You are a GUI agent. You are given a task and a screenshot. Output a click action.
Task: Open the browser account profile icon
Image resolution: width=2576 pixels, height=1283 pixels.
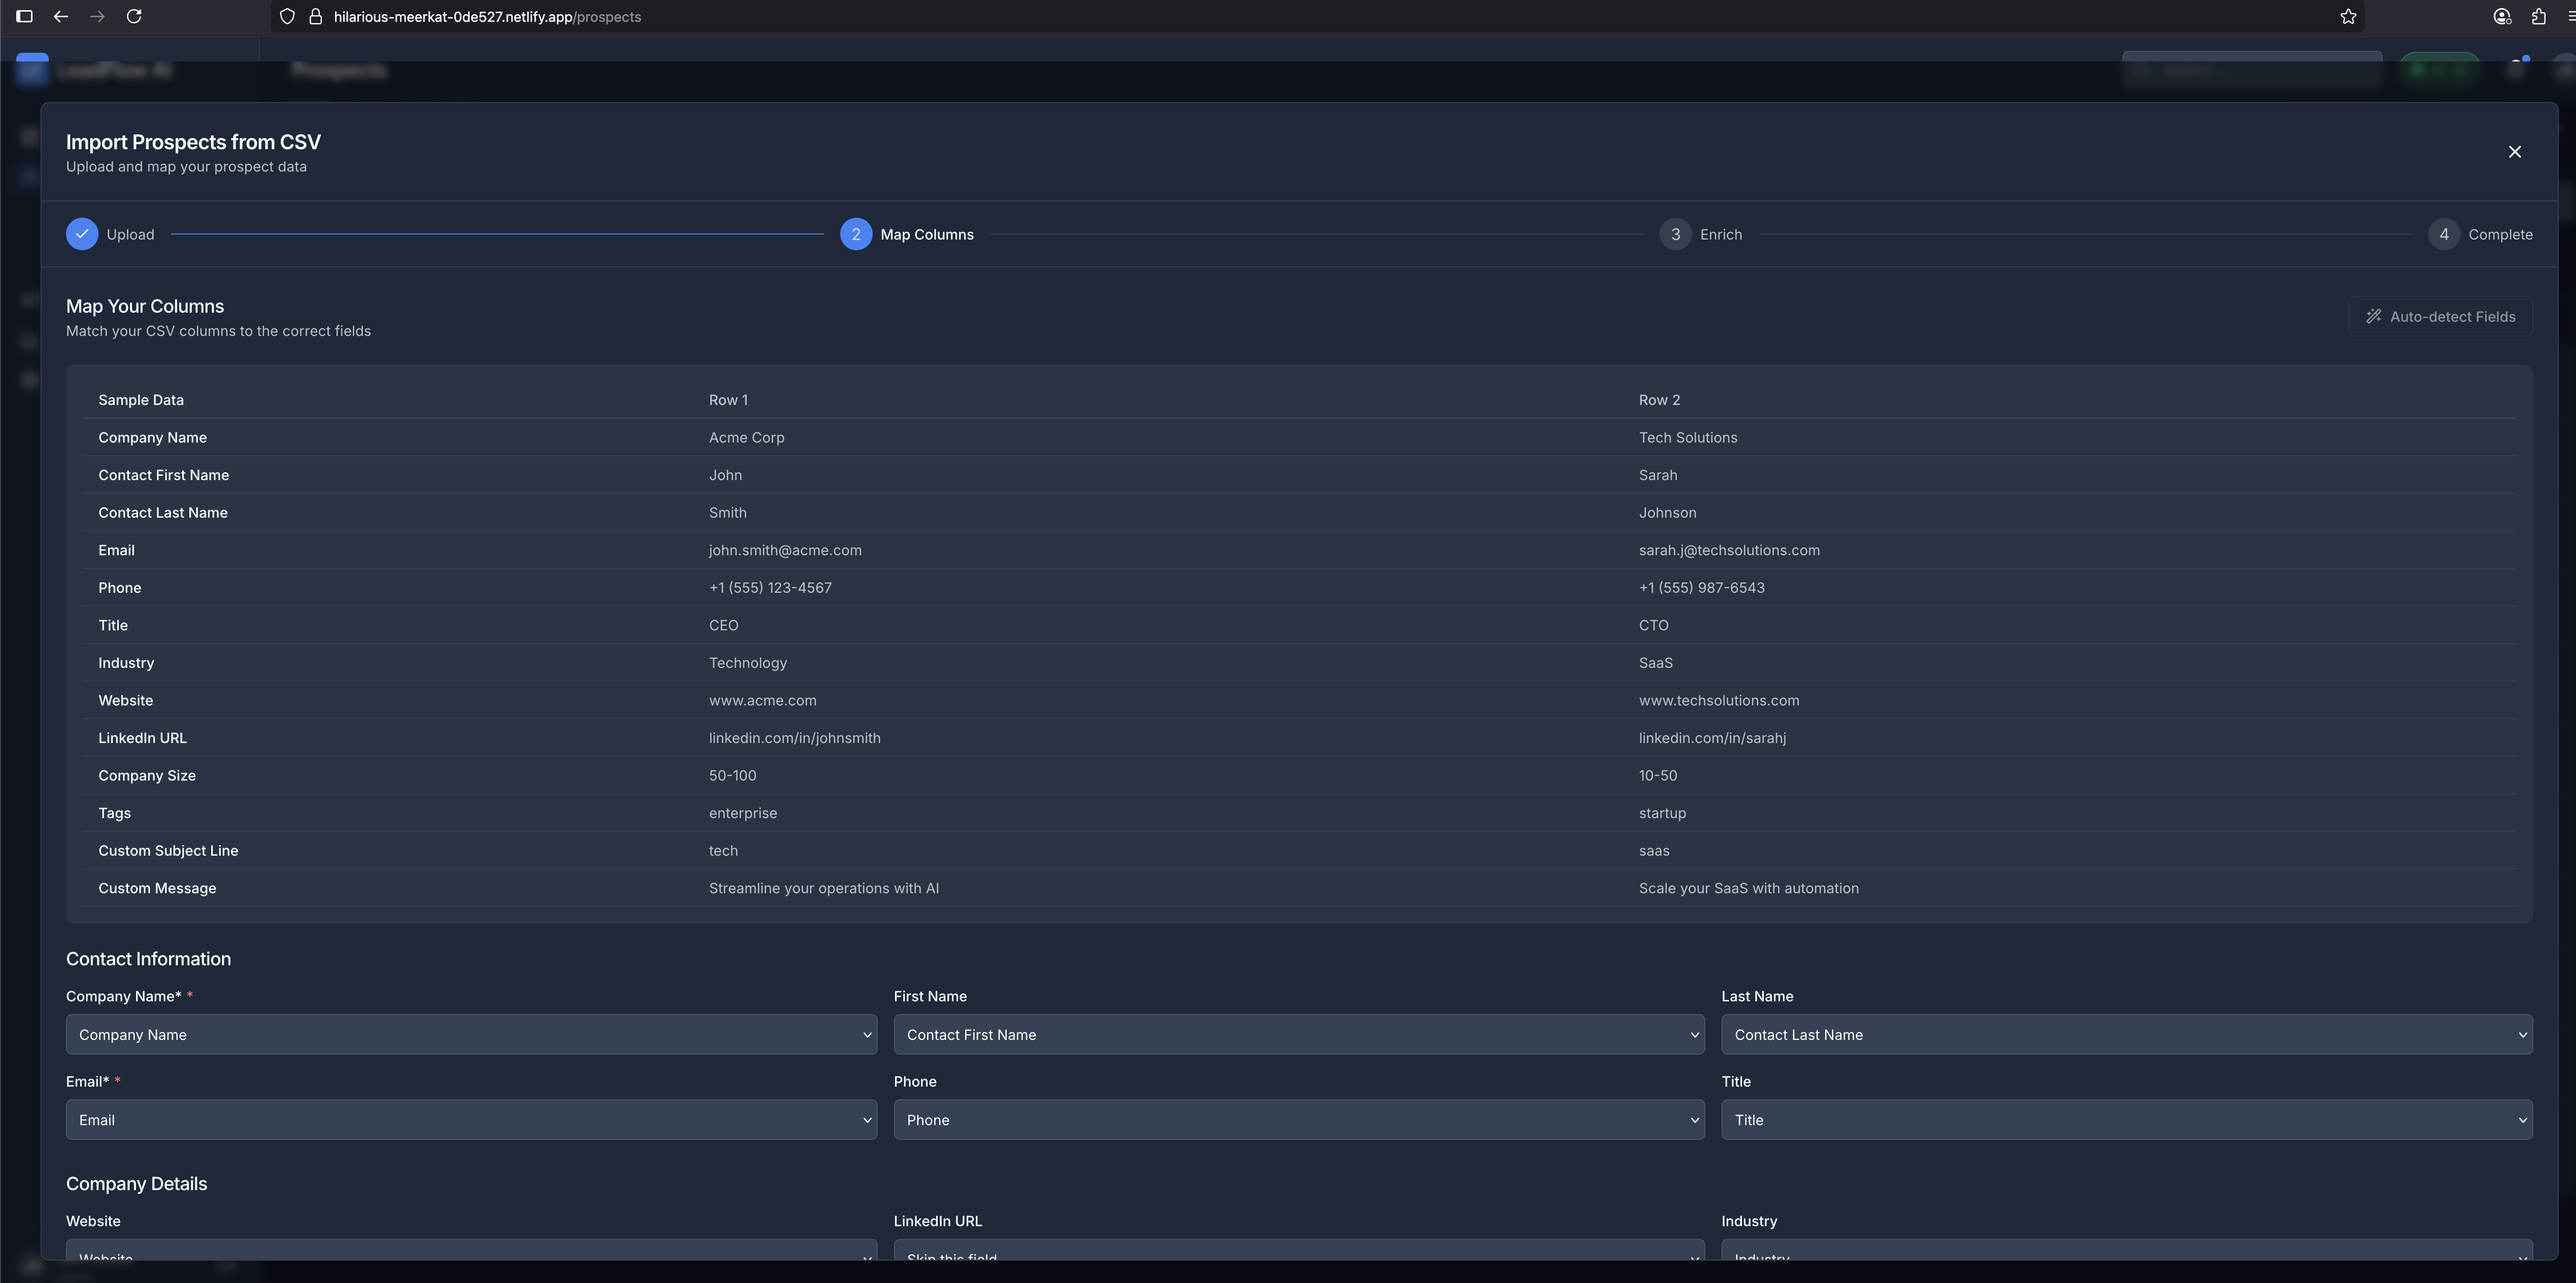[2501, 16]
